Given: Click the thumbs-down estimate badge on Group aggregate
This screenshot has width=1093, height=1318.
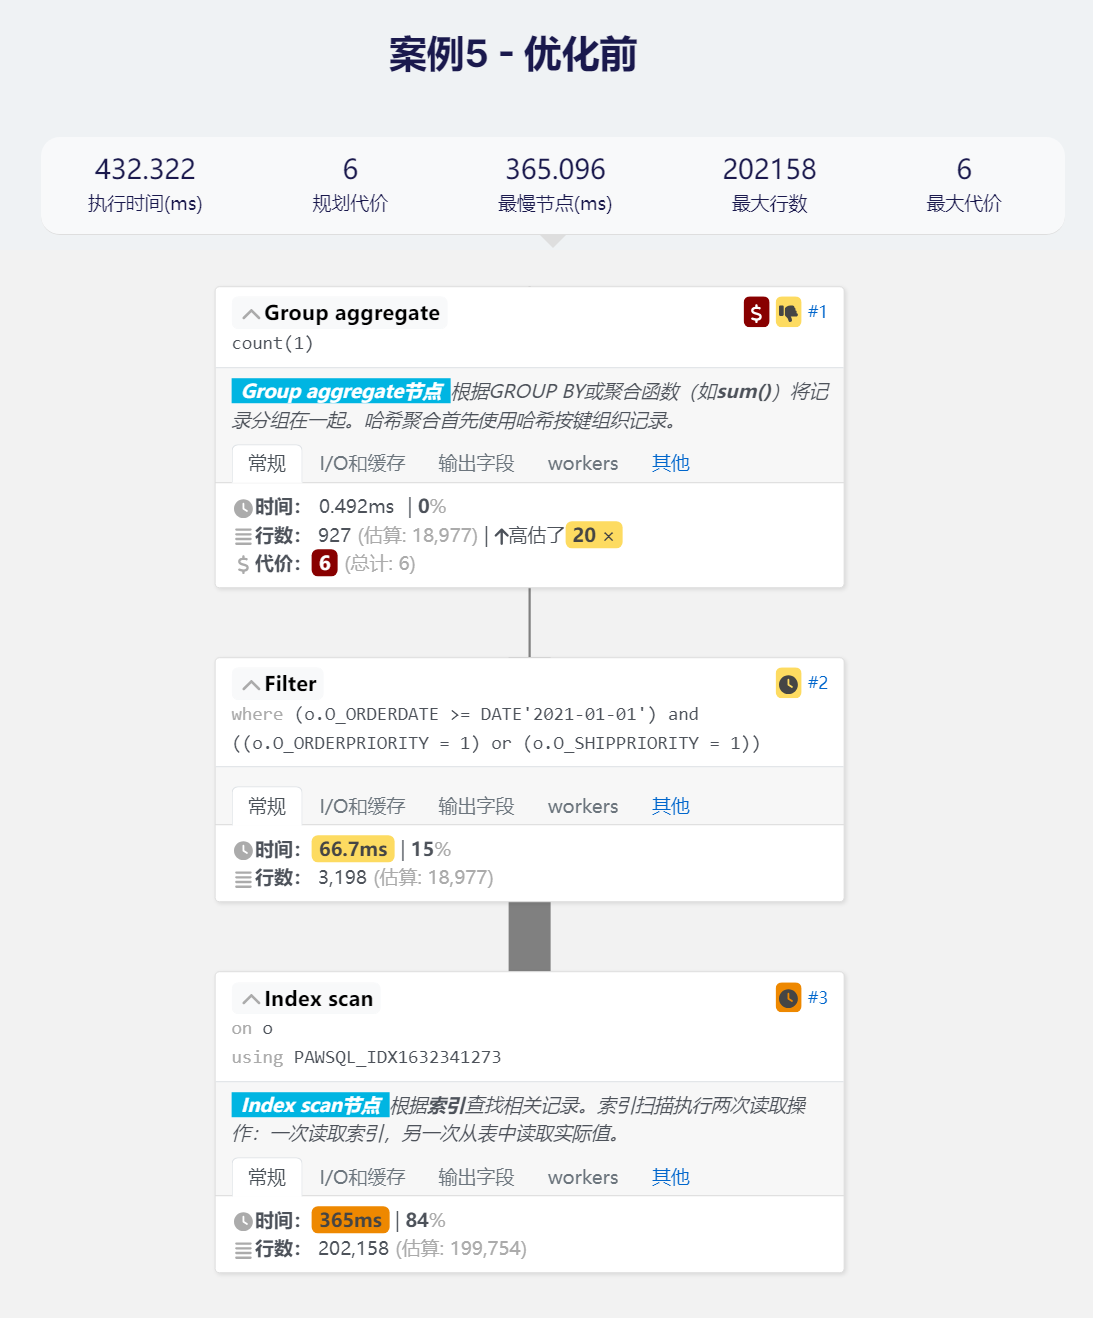Looking at the screenshot, I should pyautogui.click(x=788, y=312).
